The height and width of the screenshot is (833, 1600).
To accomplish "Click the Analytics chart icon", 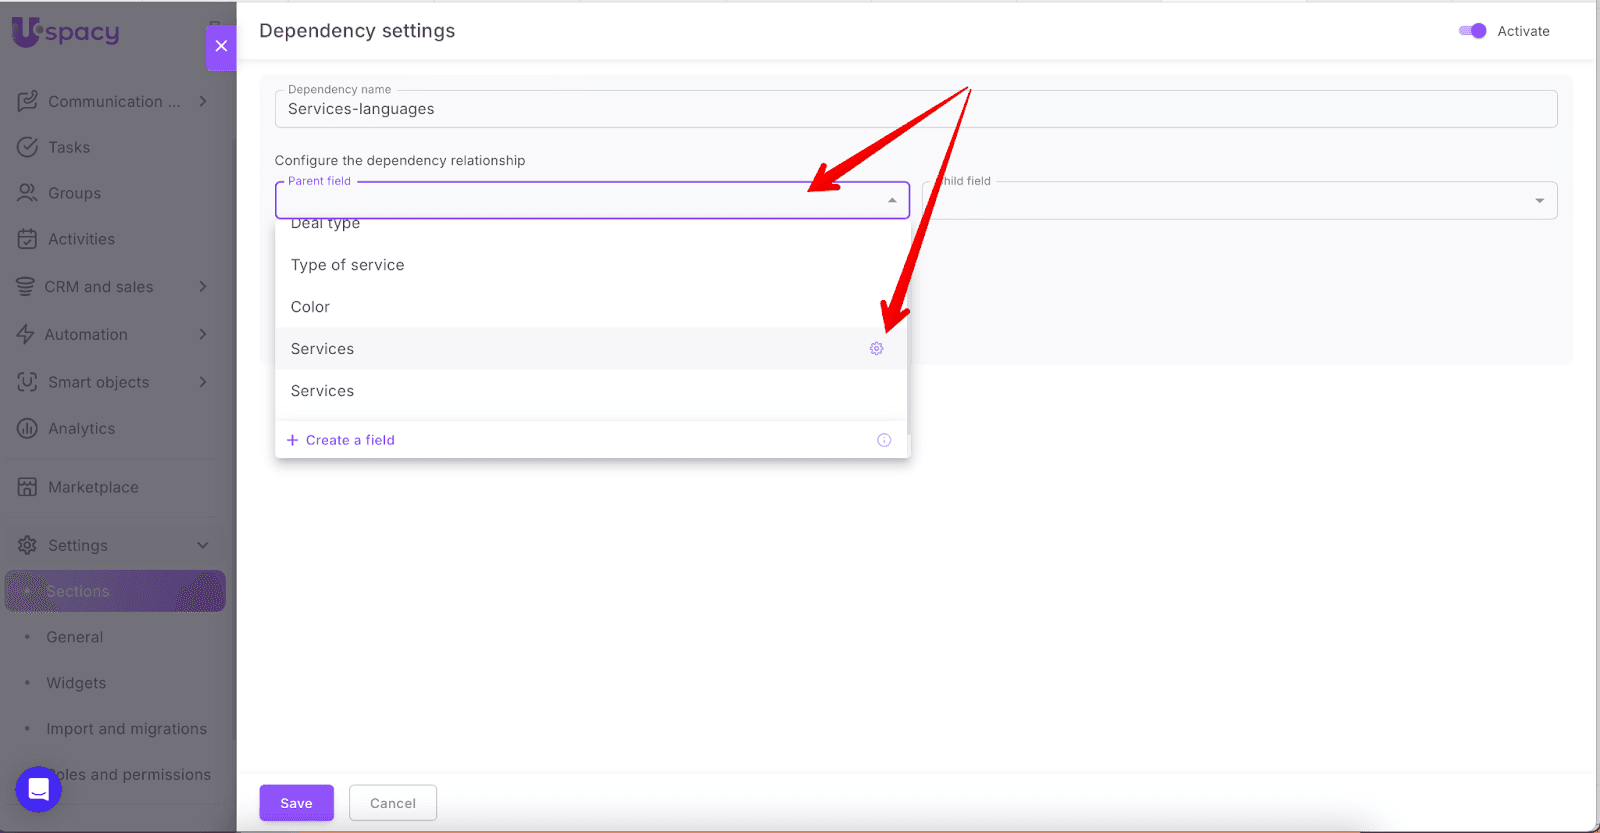I will tap(28, 428).
